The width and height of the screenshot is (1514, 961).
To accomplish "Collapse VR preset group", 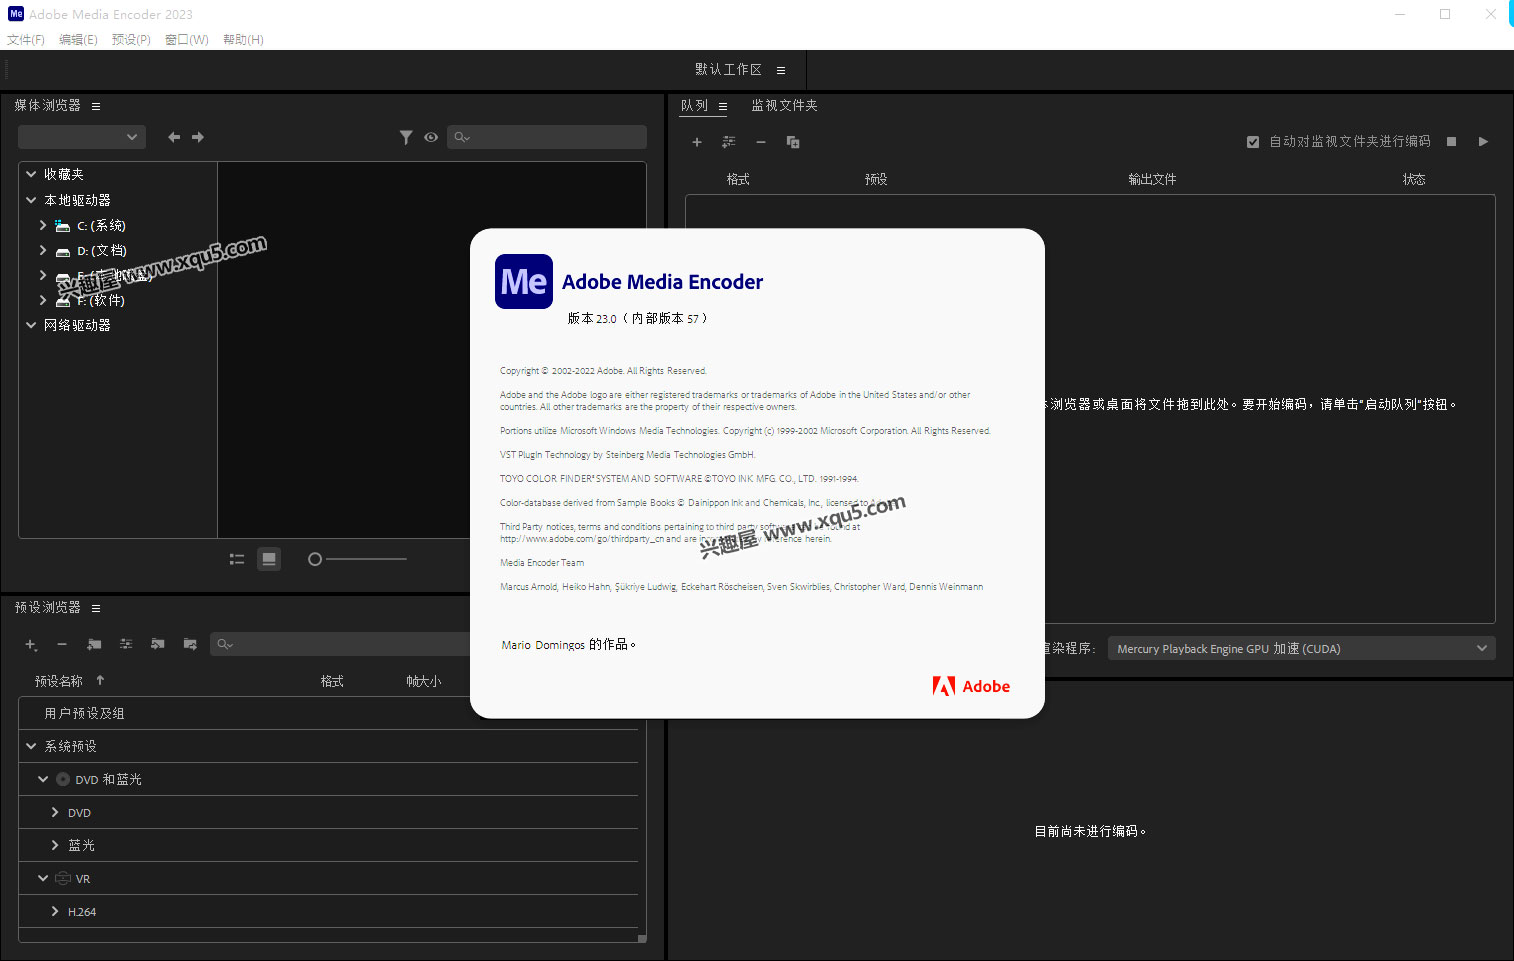I will [x=43, y=878].
